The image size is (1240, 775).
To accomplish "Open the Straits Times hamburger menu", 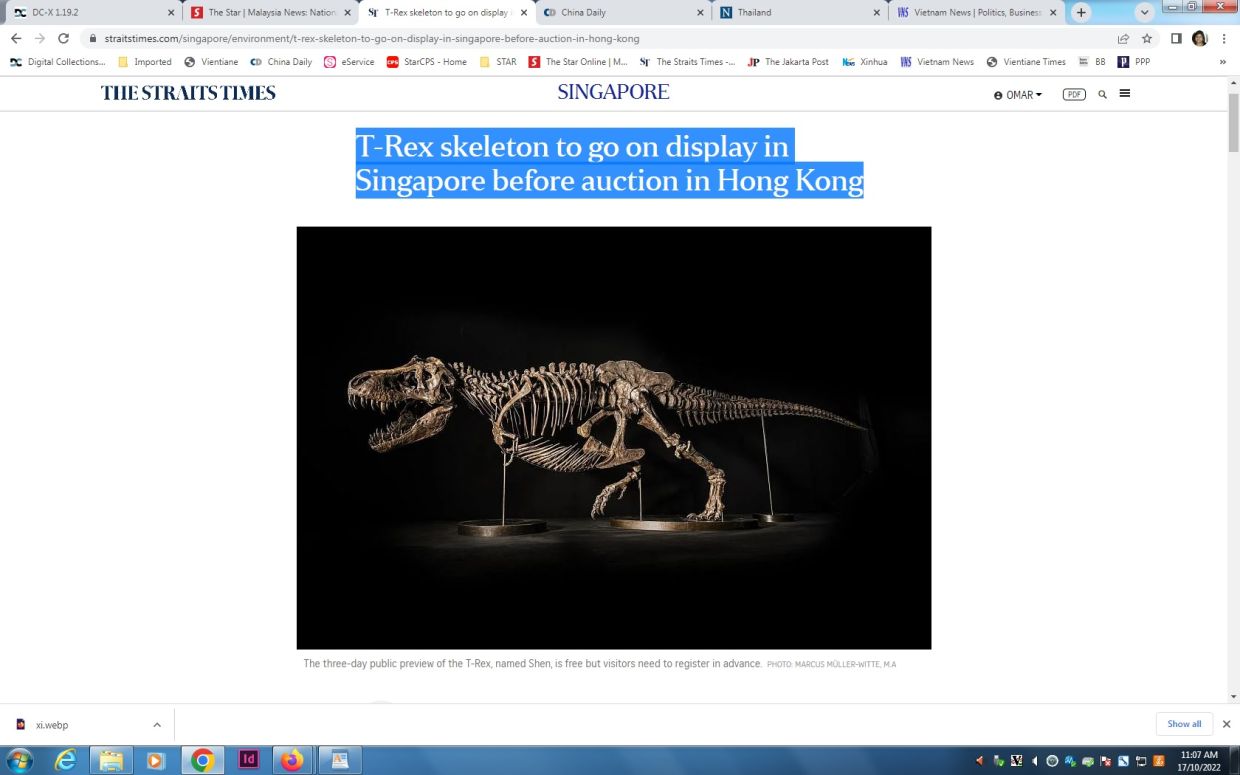I will pyautogui.click(x=1125, y=93).
